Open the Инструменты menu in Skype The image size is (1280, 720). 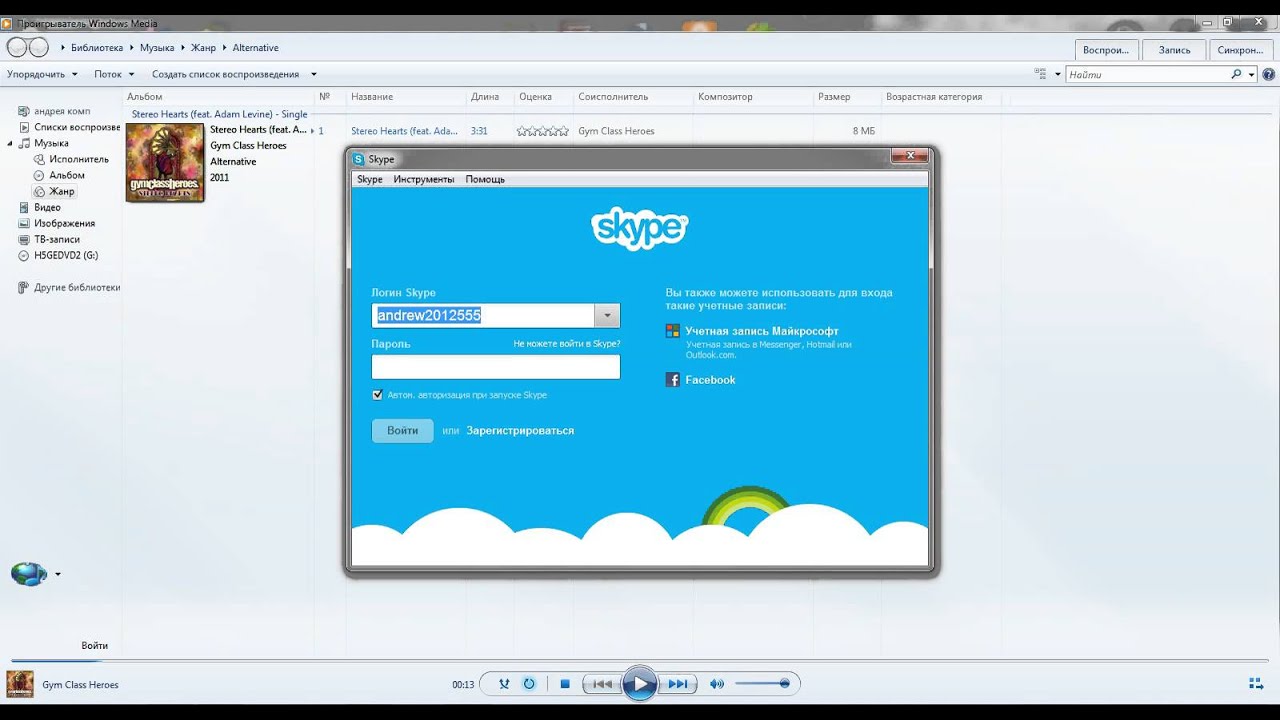424,179
